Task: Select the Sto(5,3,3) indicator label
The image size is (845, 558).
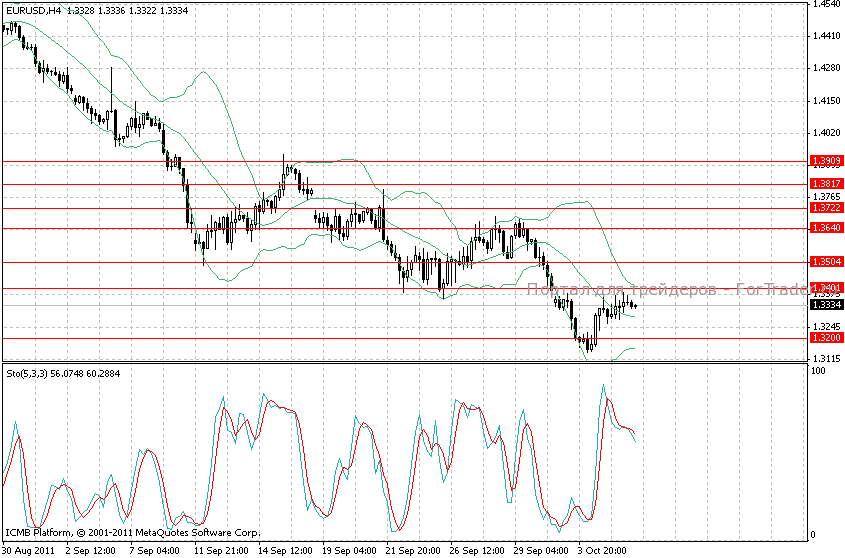Action: pos(27,372)
